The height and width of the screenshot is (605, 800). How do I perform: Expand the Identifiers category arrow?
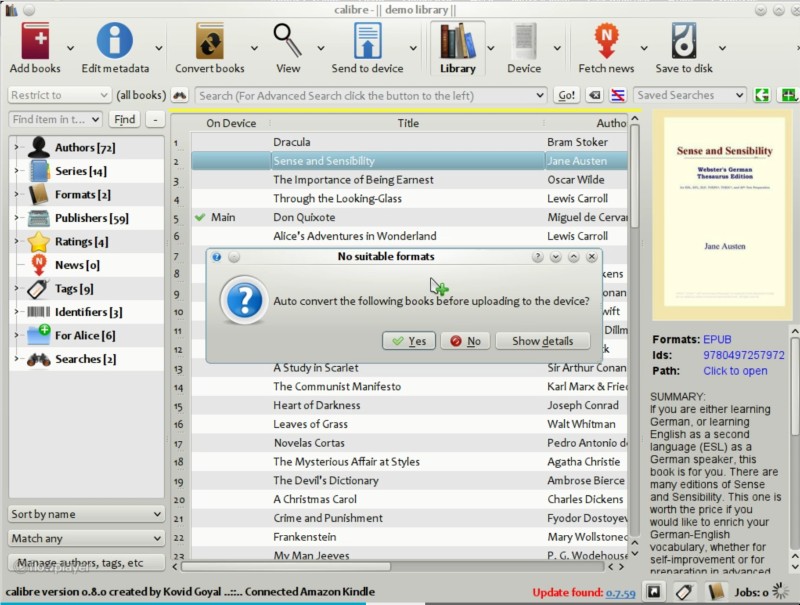click(x=16, y=312)
